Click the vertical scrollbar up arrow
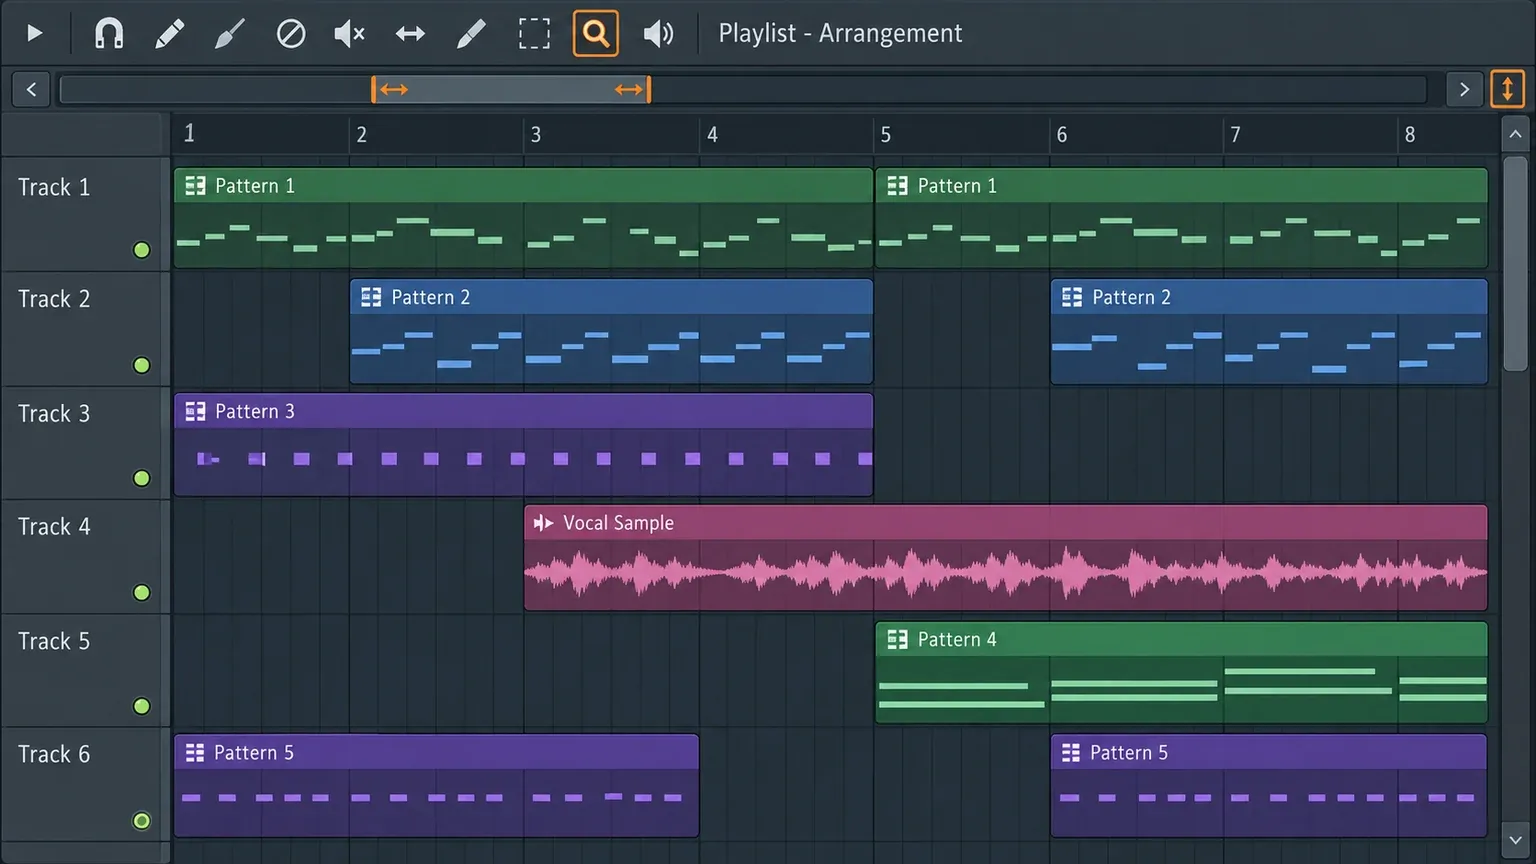This screenshot has height=864, width=1536. (1515, 133)
